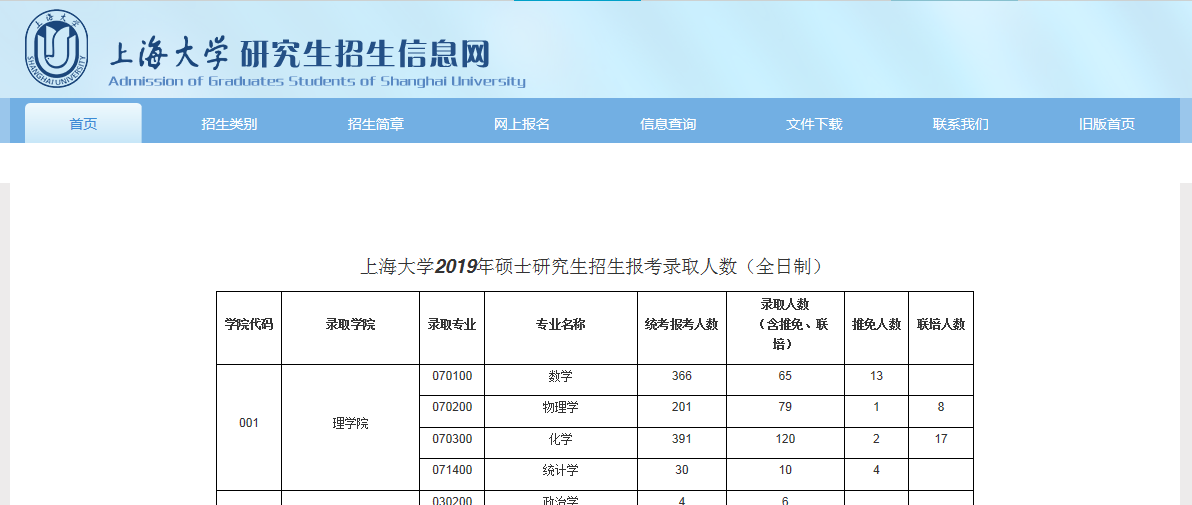Go to the 网上报名 page

coord(522,124)
